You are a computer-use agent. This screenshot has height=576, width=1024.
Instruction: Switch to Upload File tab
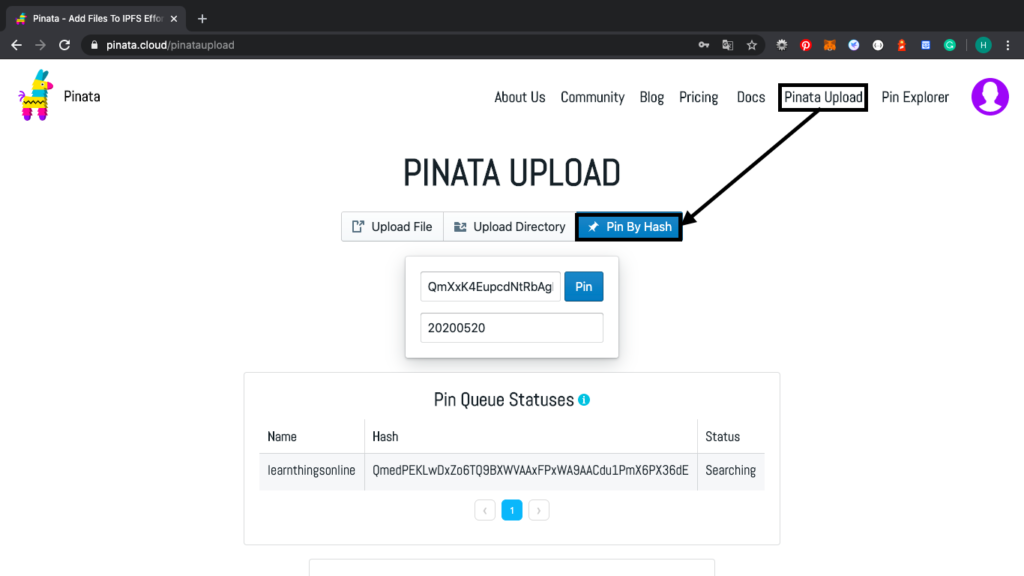click(x=392, y=227)
